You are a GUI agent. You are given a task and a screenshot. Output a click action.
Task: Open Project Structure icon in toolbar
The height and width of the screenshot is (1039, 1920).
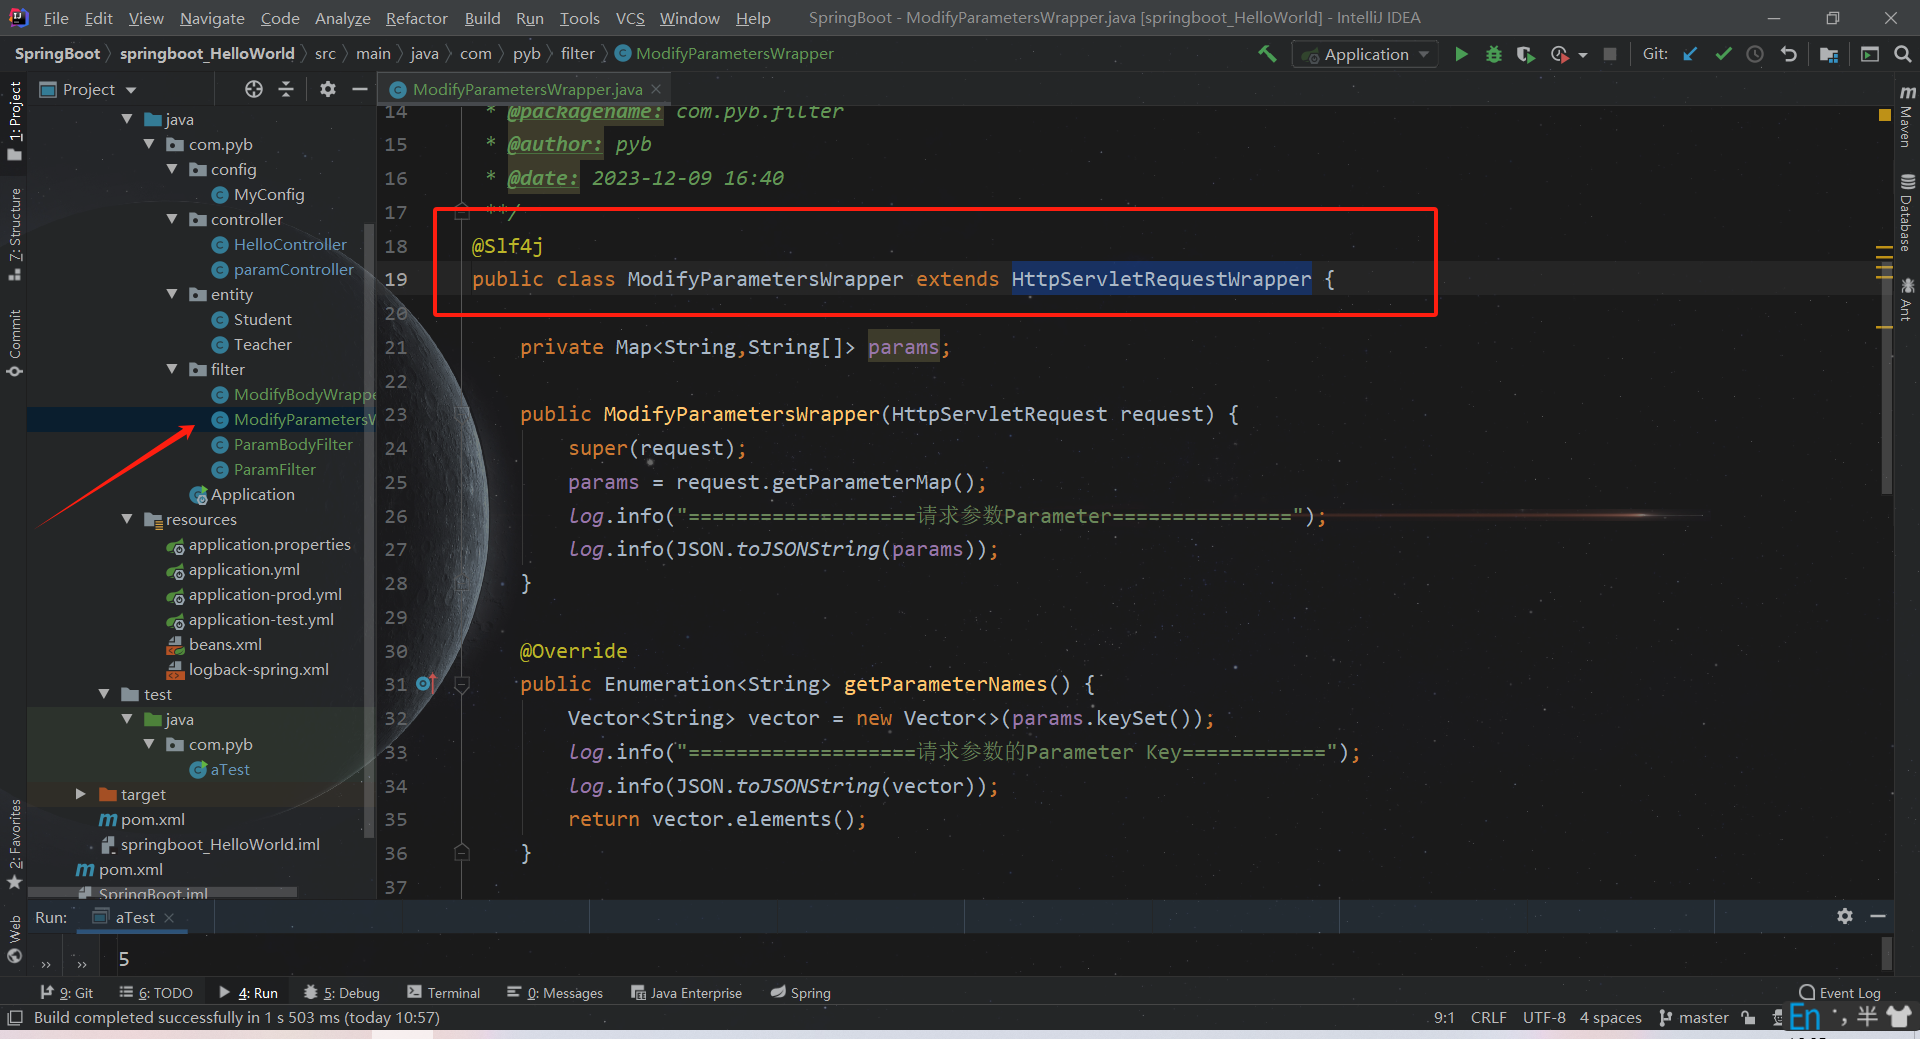coord(1829,54)
